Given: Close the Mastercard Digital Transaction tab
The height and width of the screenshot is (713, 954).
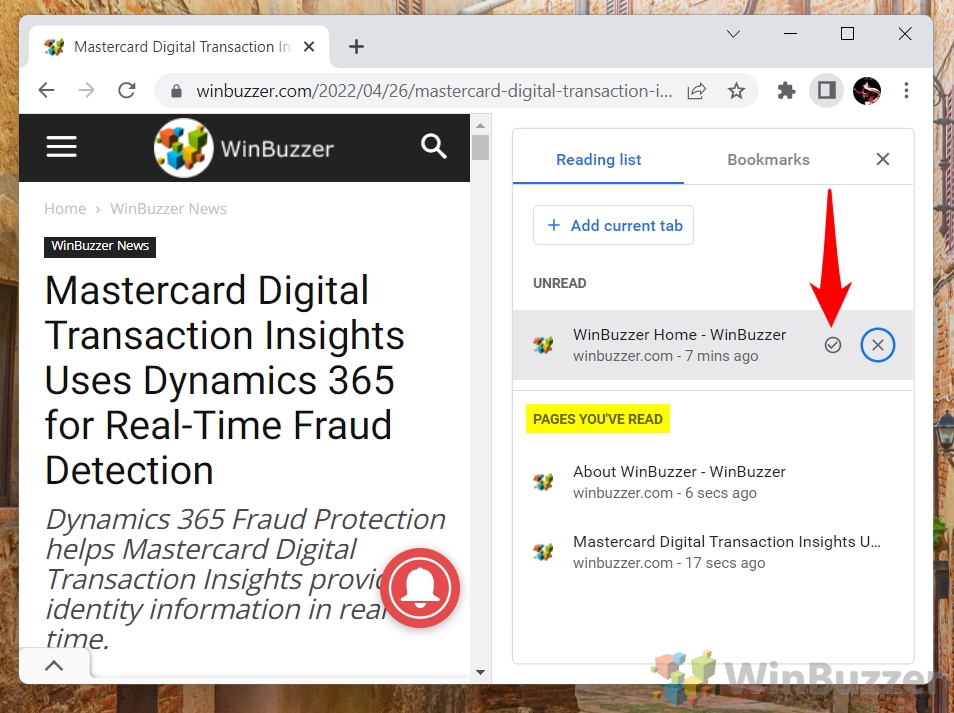Looking at the screenshot, I should [x=309, y=47].
